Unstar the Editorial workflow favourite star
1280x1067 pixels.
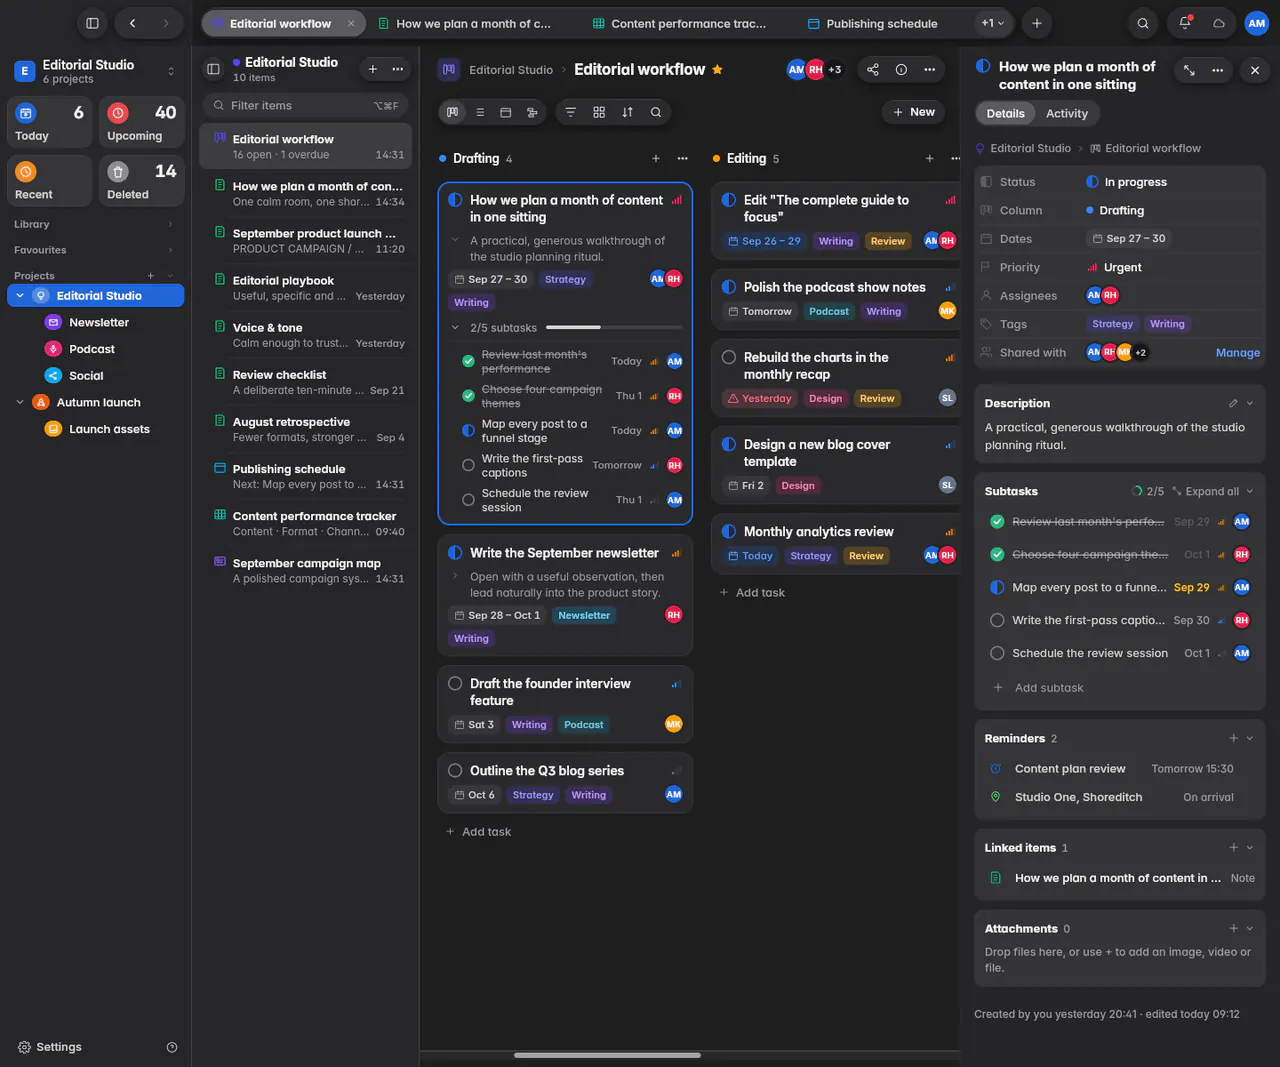[717, 70]
